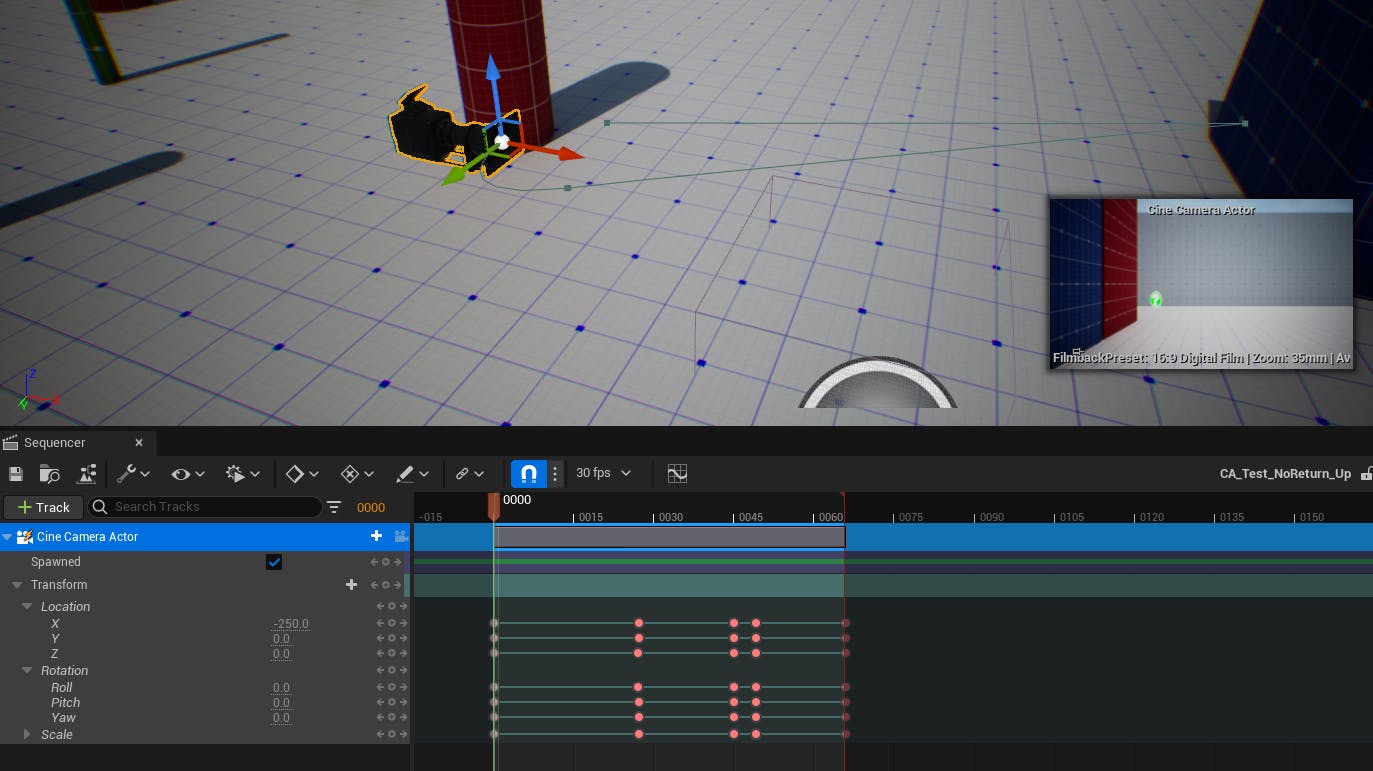Screen dimensions: 1373x771
Task: Open the pencil edit options menu
Action: point(412,473)
